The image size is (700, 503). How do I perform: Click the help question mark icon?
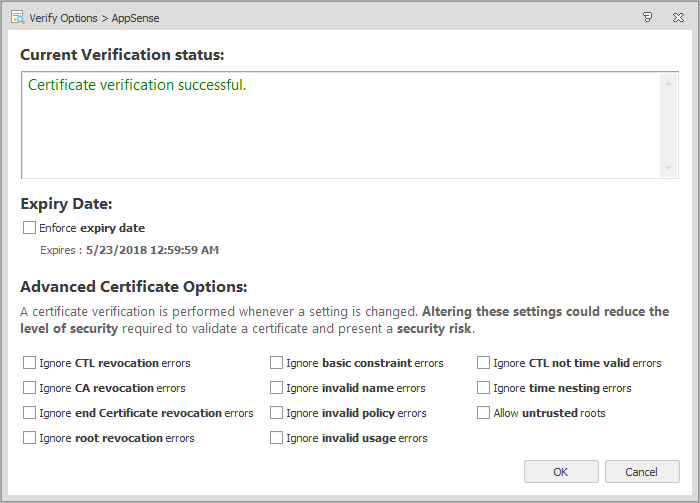[x=648, y=16]
